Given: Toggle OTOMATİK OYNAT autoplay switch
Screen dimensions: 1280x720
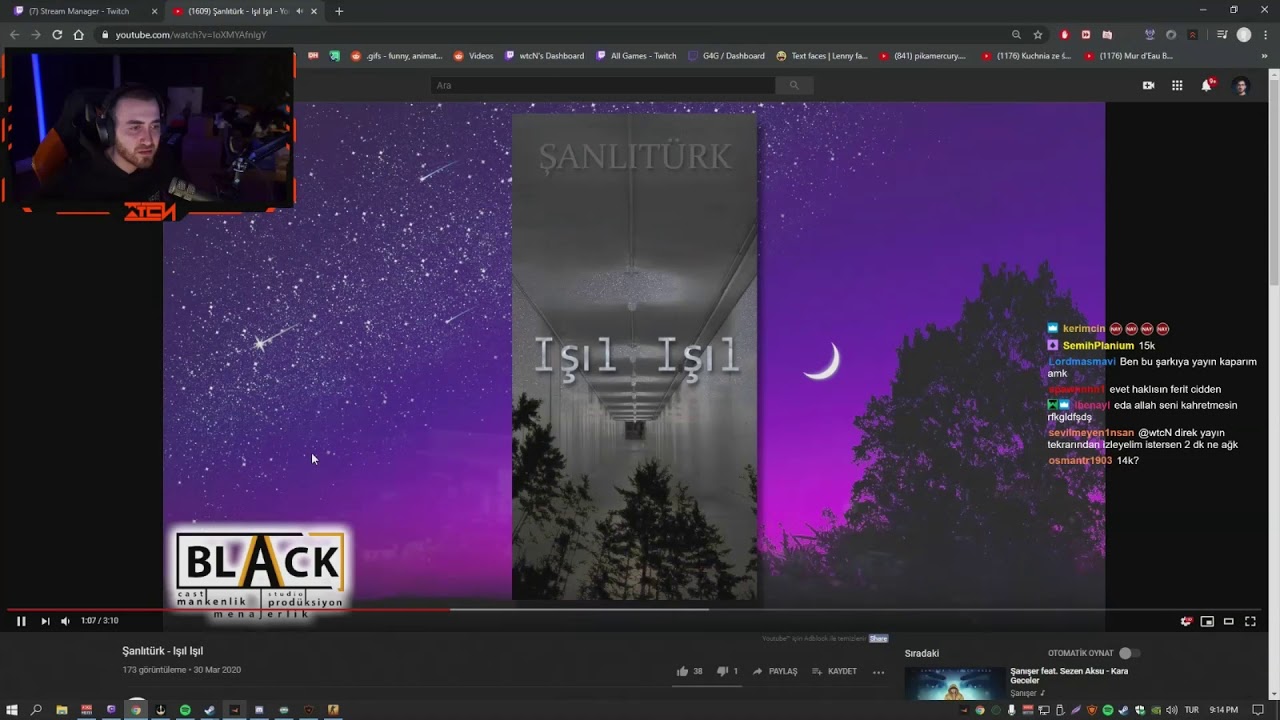Looking at the screenshot, I should pos(1129,653).
